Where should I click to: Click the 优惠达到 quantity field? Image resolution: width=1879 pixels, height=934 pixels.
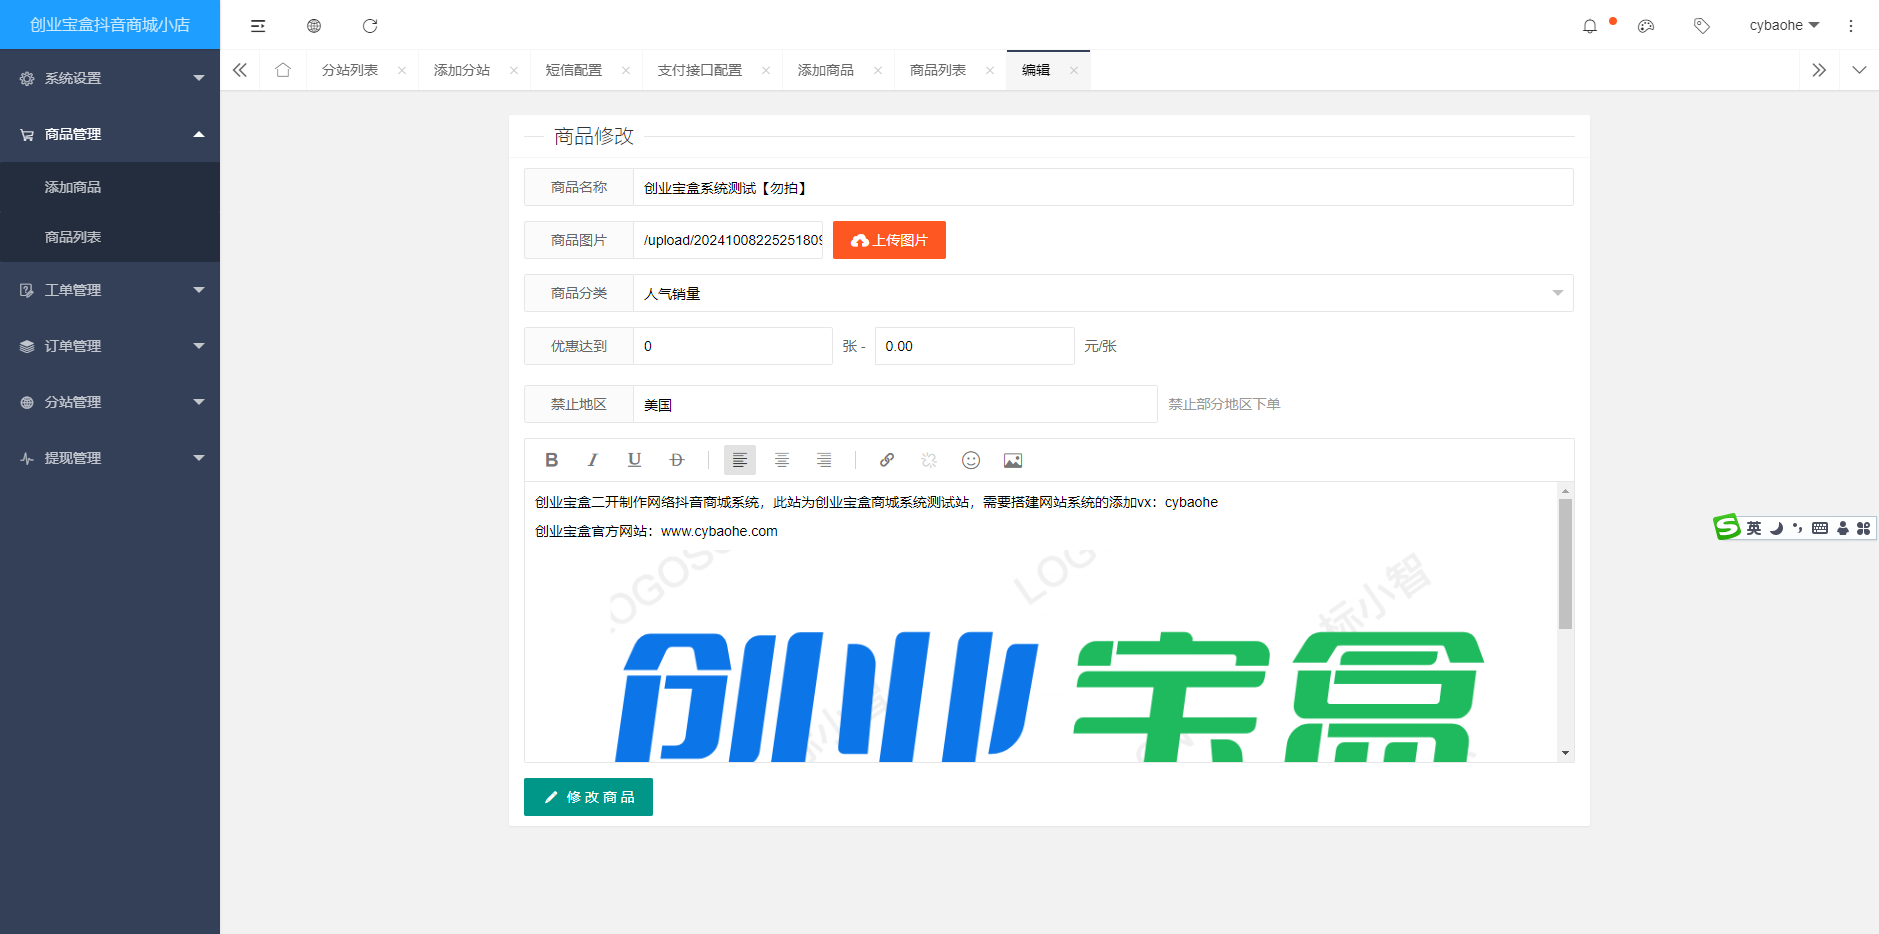733,346
